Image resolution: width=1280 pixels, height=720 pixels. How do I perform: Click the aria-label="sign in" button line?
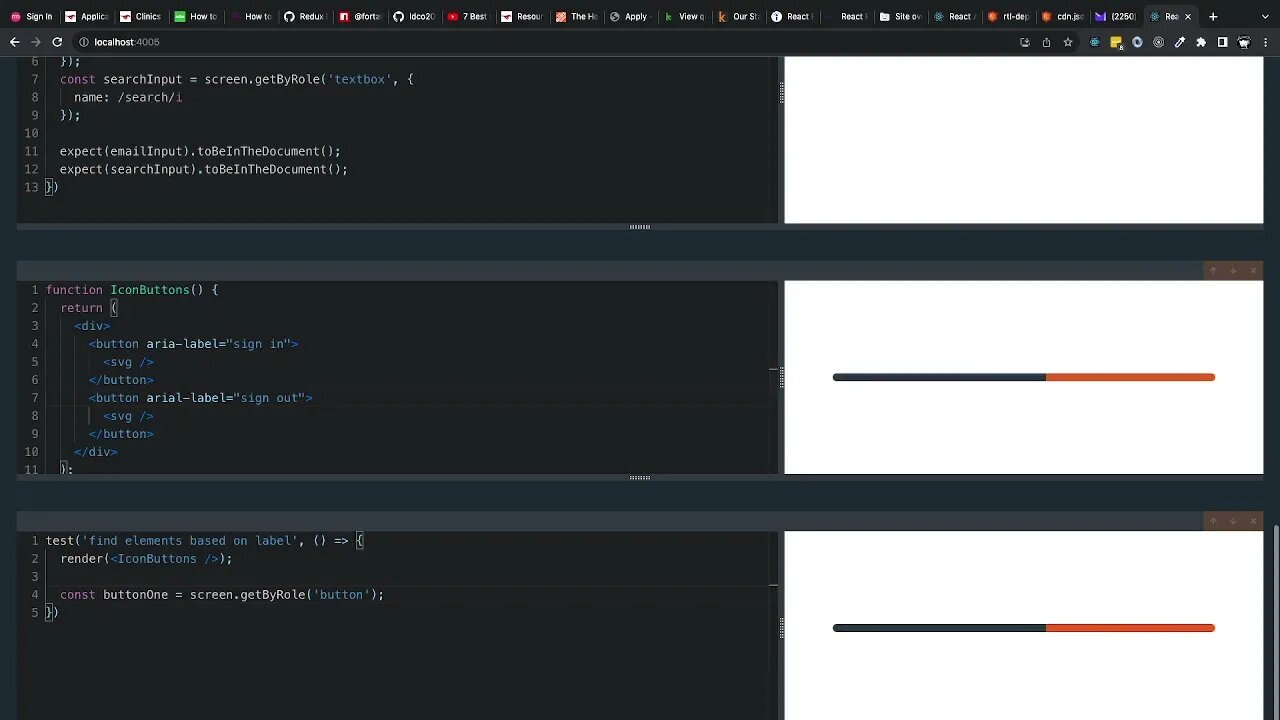click(193, 344)
